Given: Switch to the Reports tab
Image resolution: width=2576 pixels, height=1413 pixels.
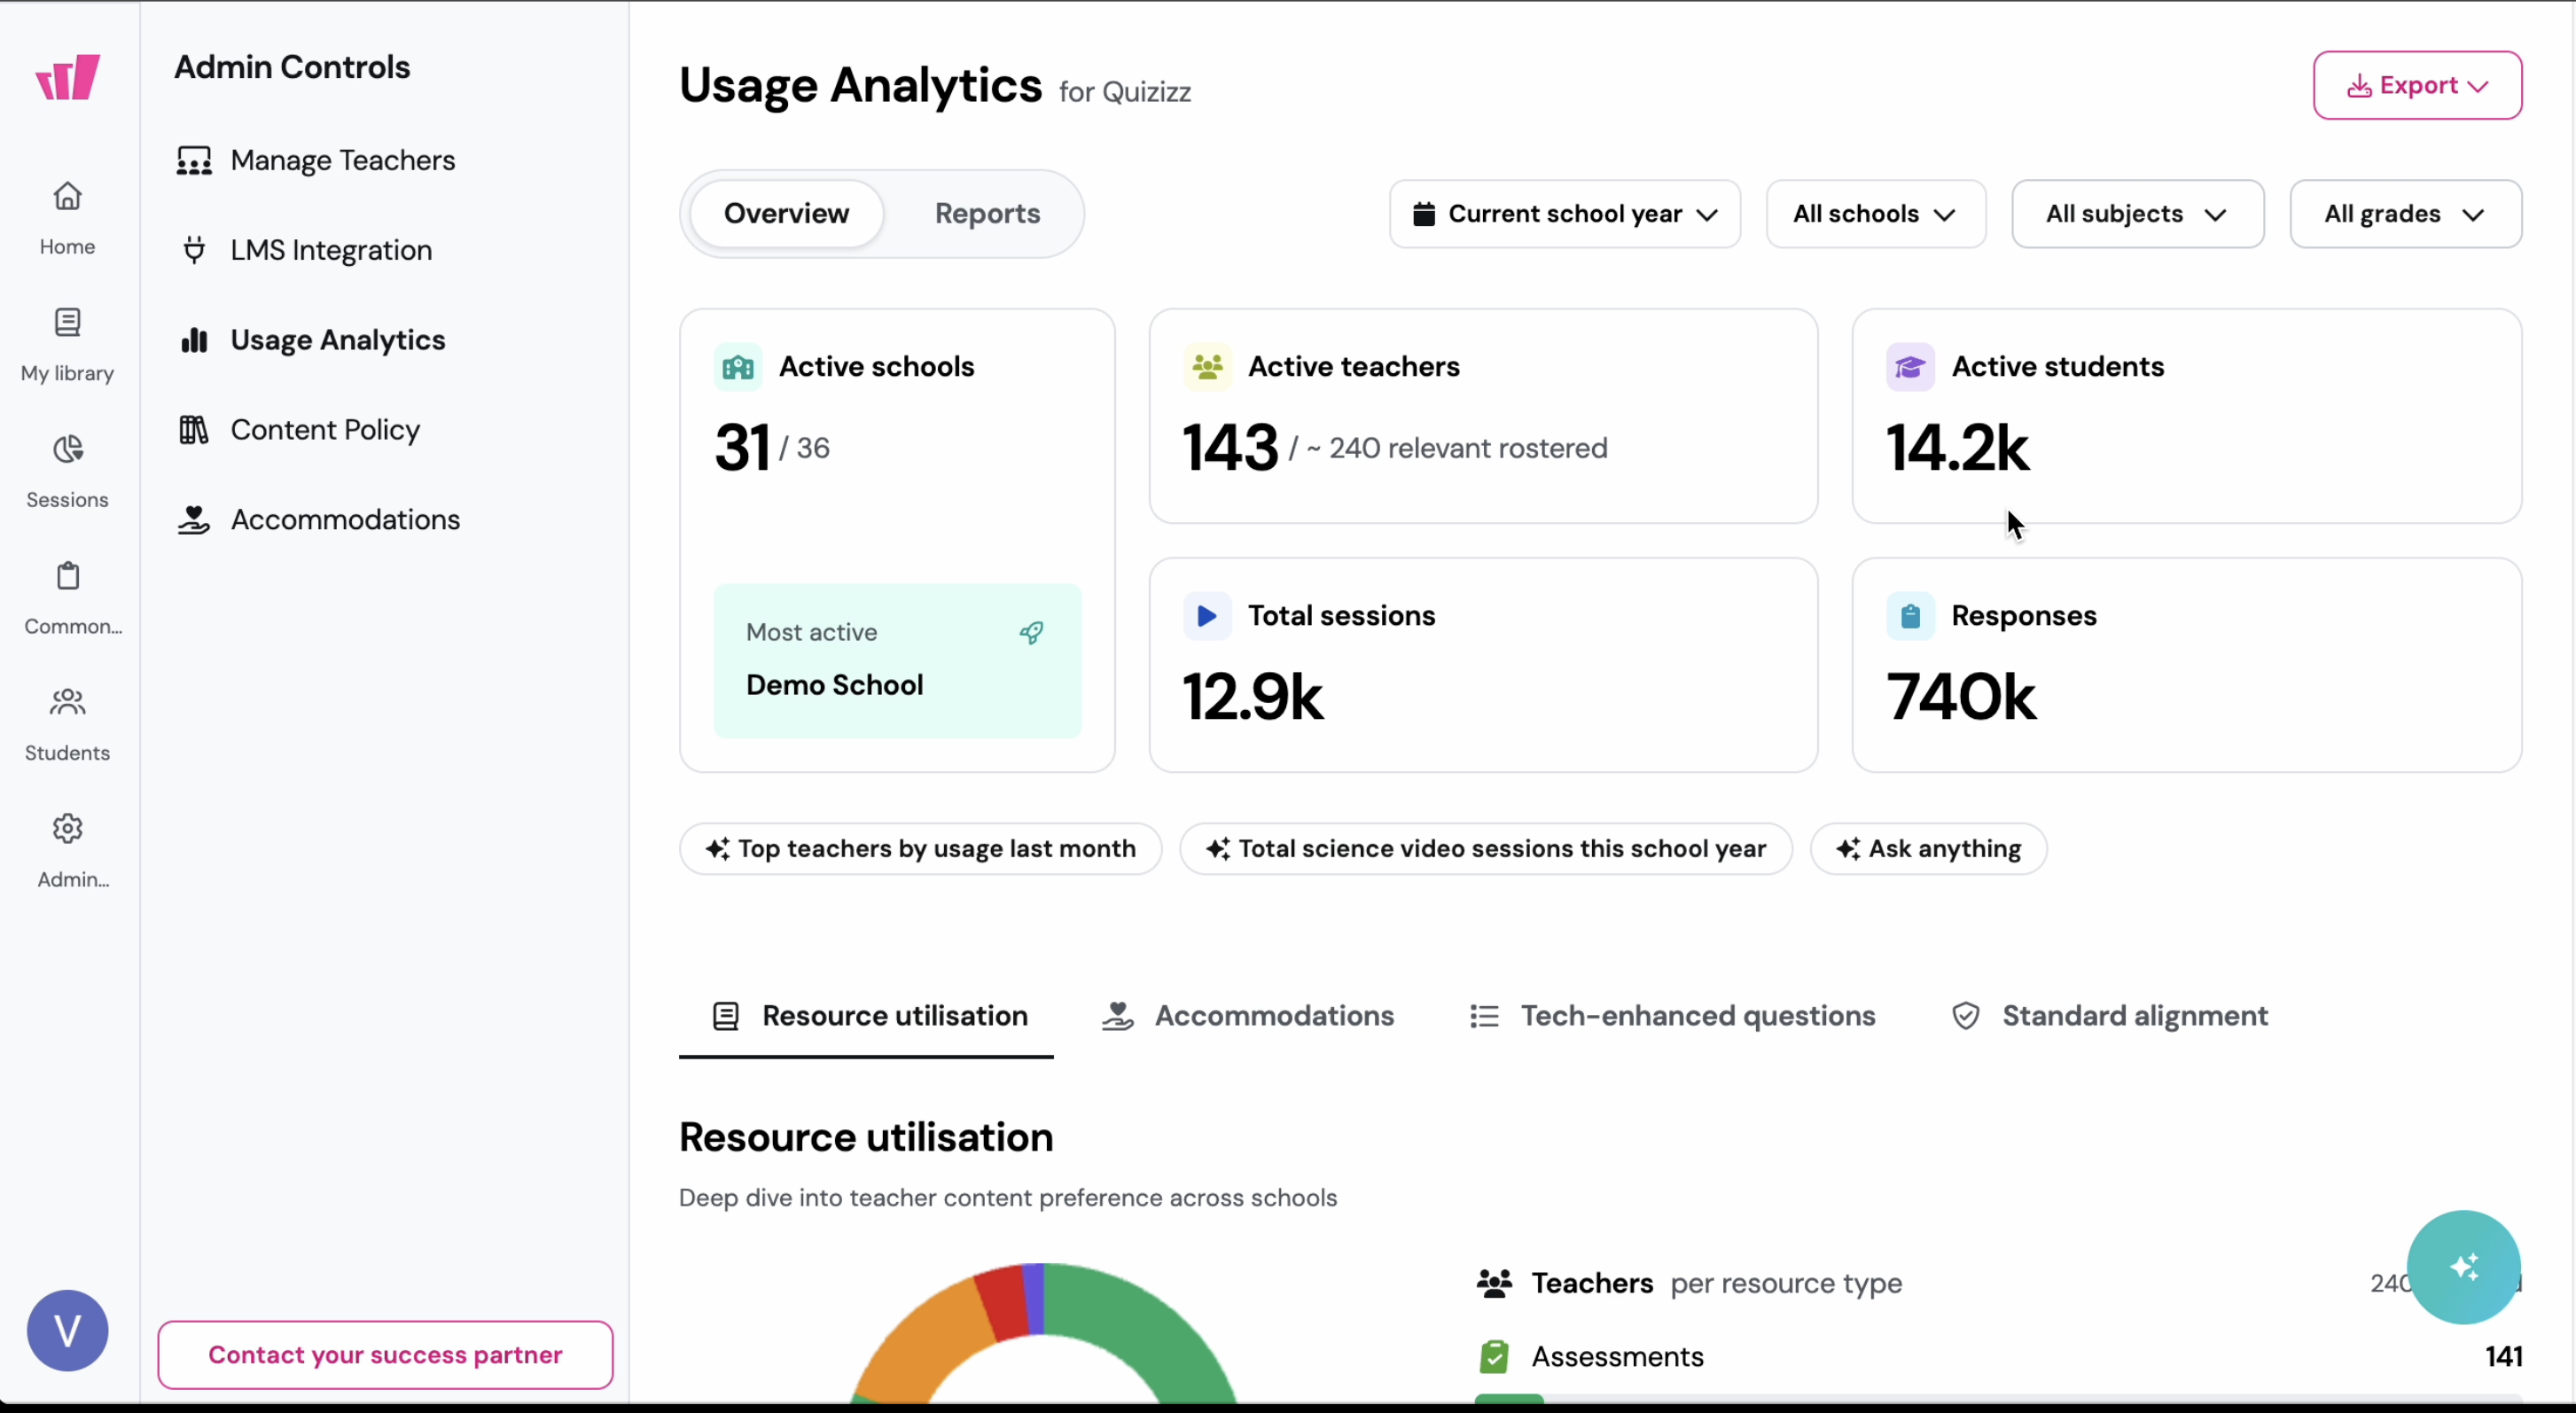Looking at the screenshot, I should click(986, 213).
